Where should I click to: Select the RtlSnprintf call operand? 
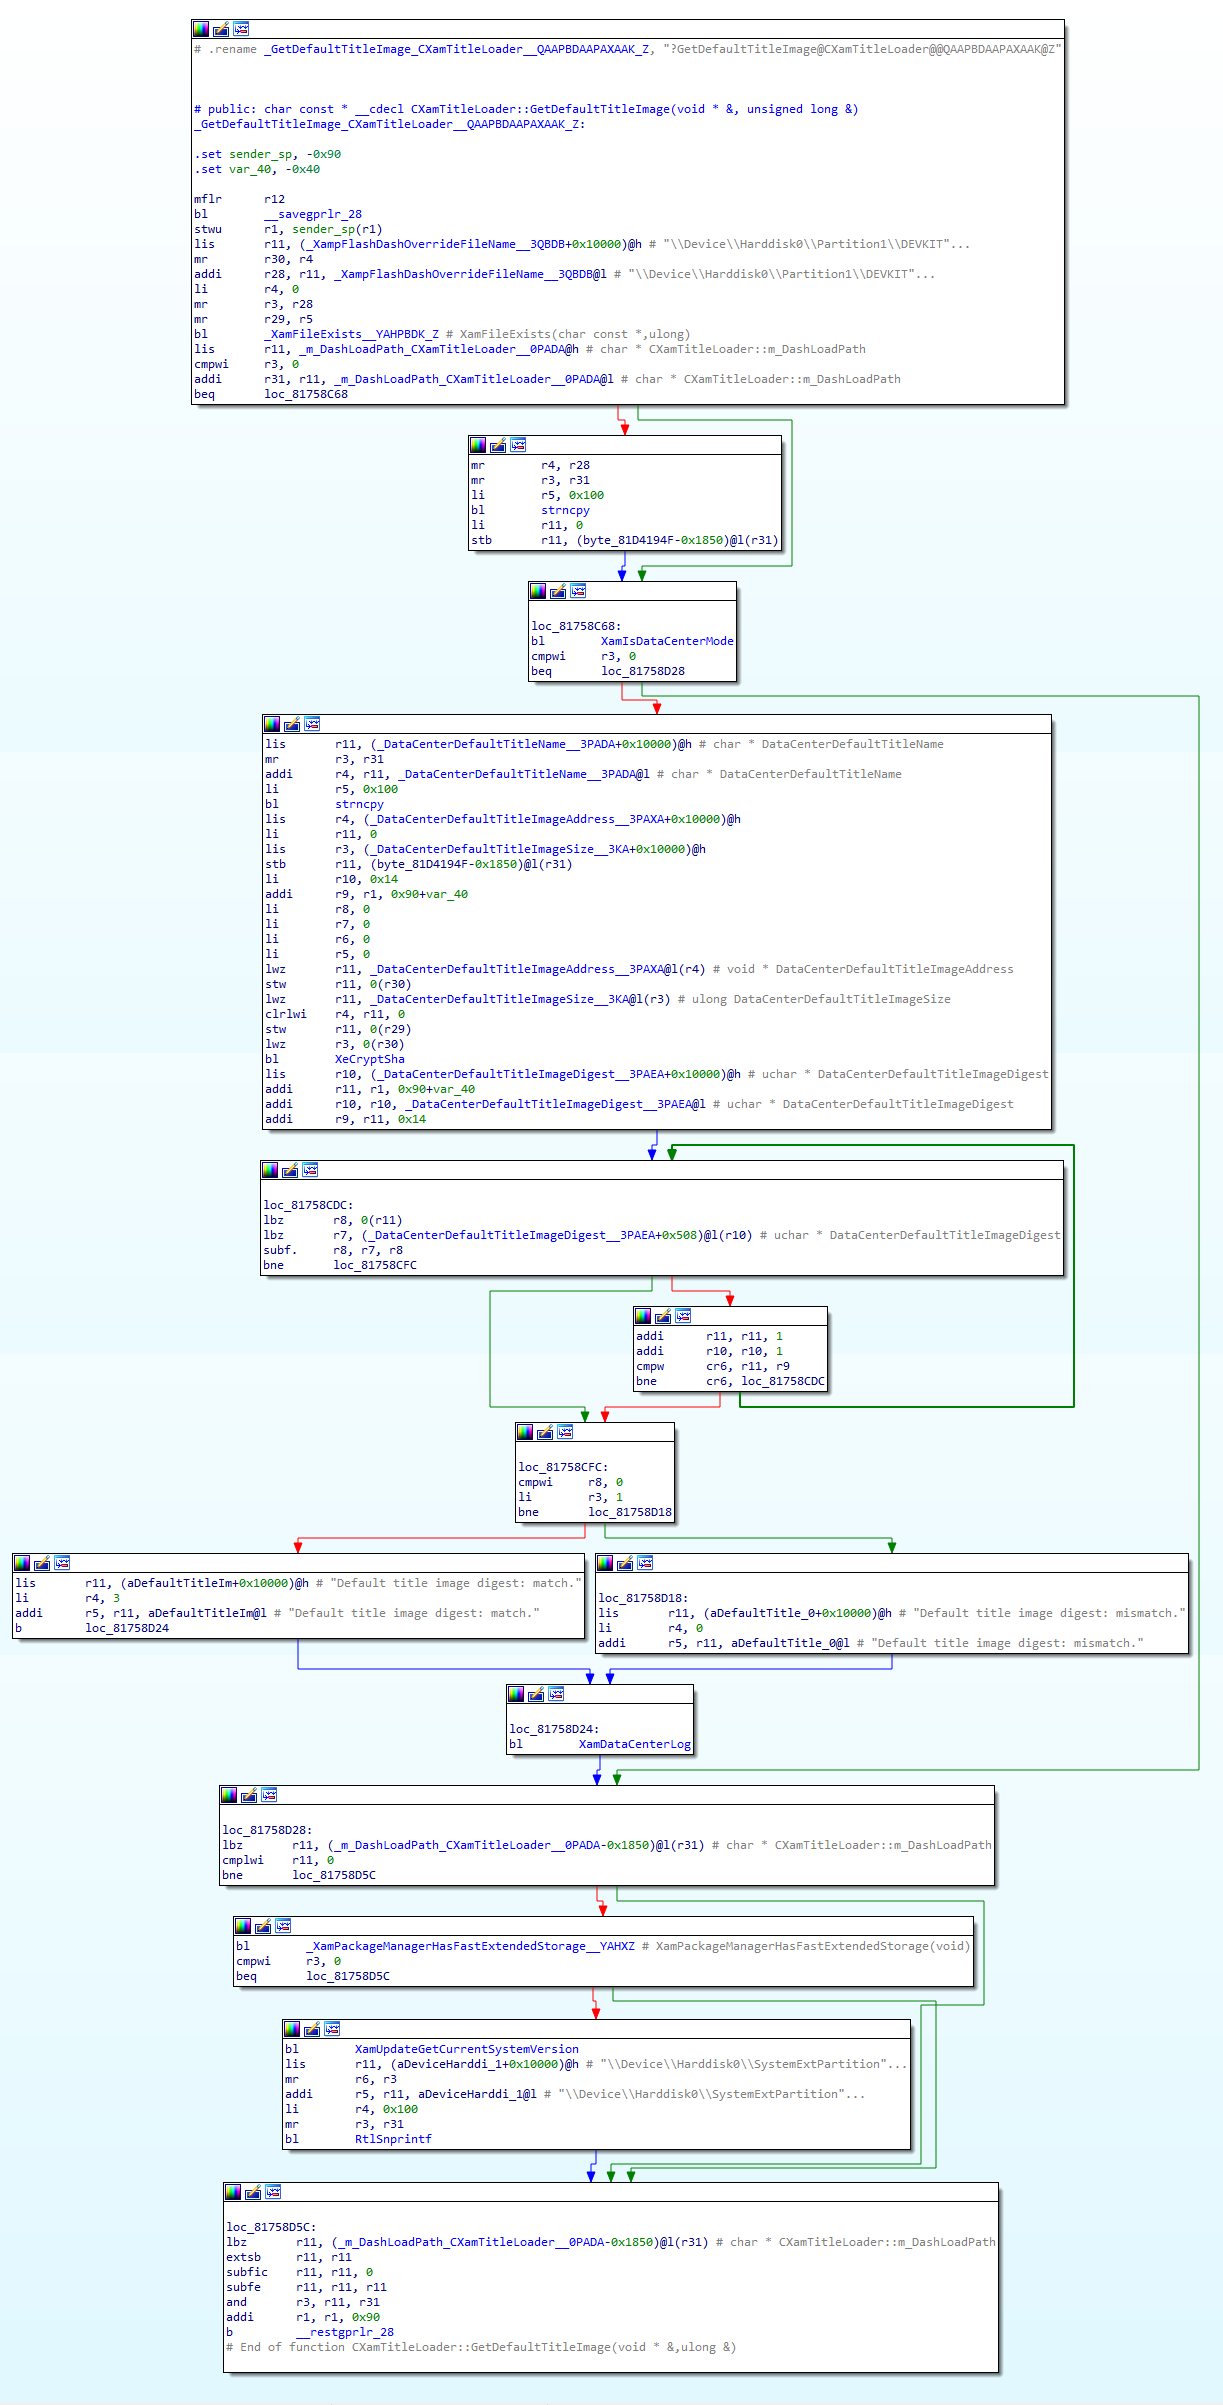click(x=393, y=2139)
